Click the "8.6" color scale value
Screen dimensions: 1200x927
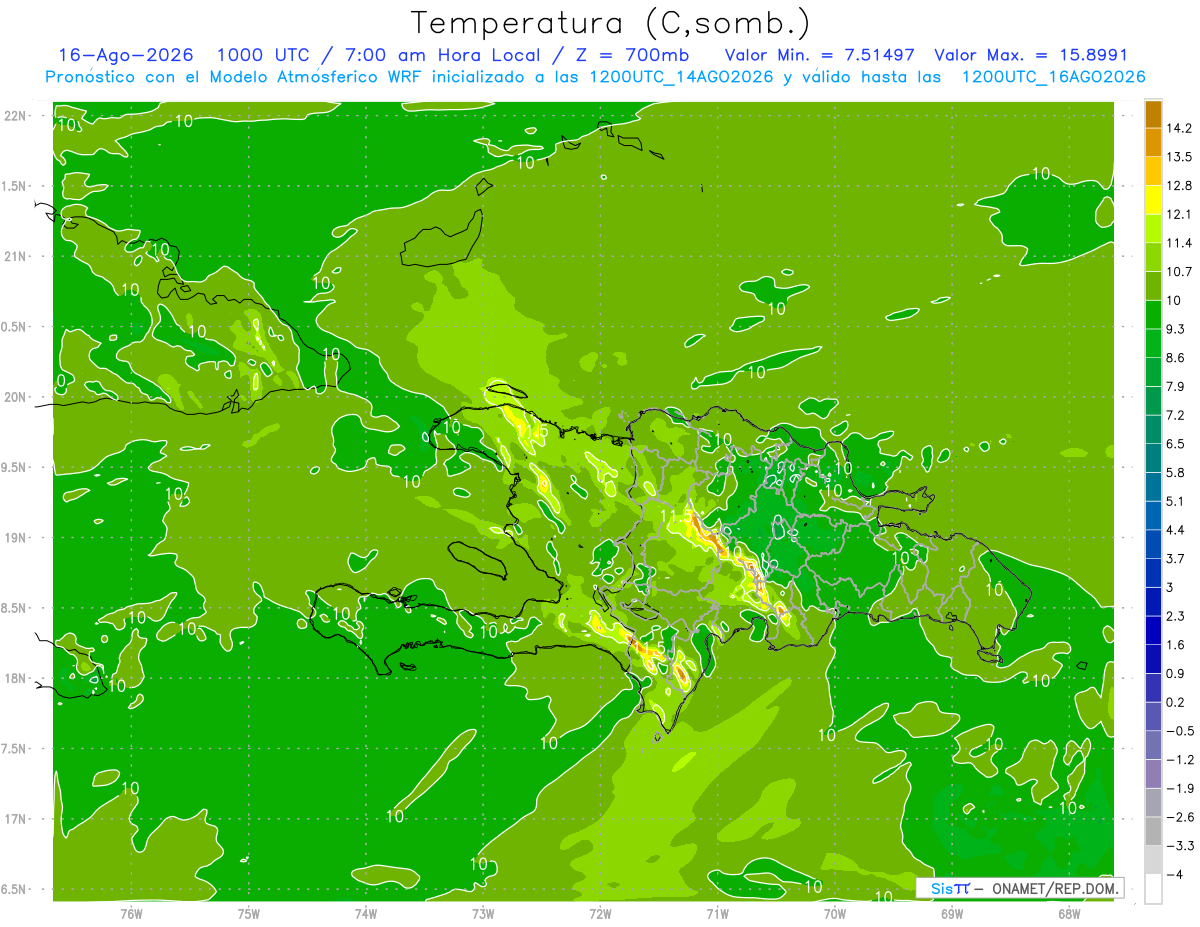1174,358
